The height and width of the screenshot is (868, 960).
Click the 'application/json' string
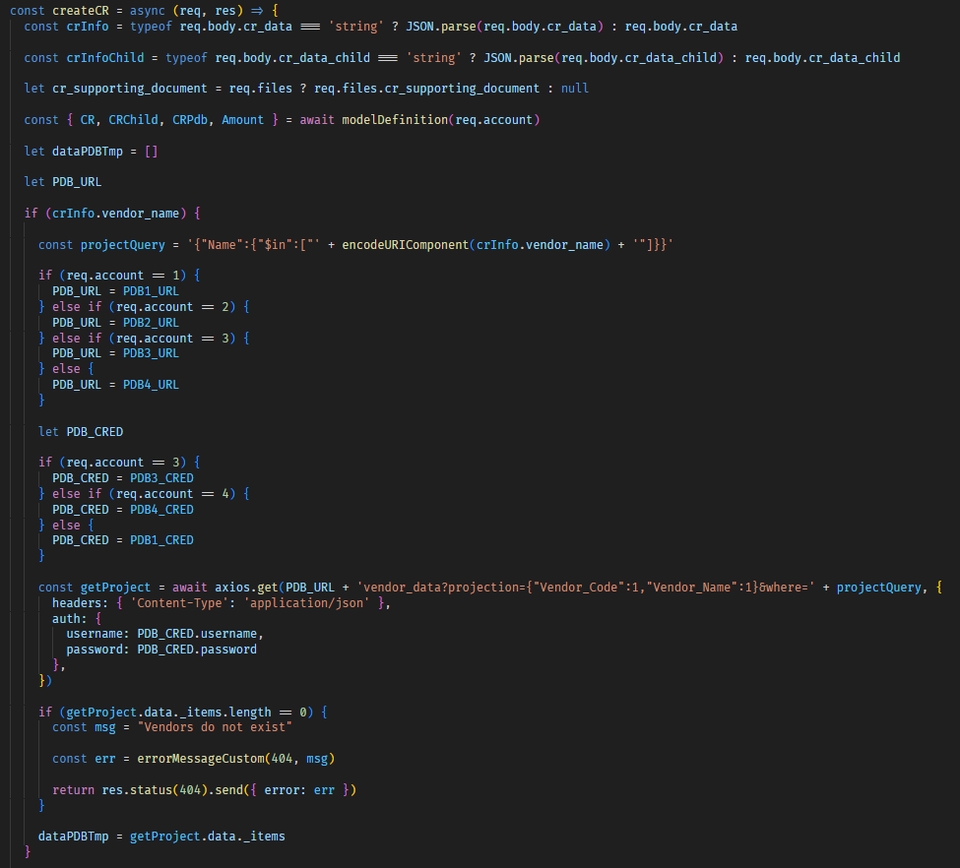[x=307, y=603]
